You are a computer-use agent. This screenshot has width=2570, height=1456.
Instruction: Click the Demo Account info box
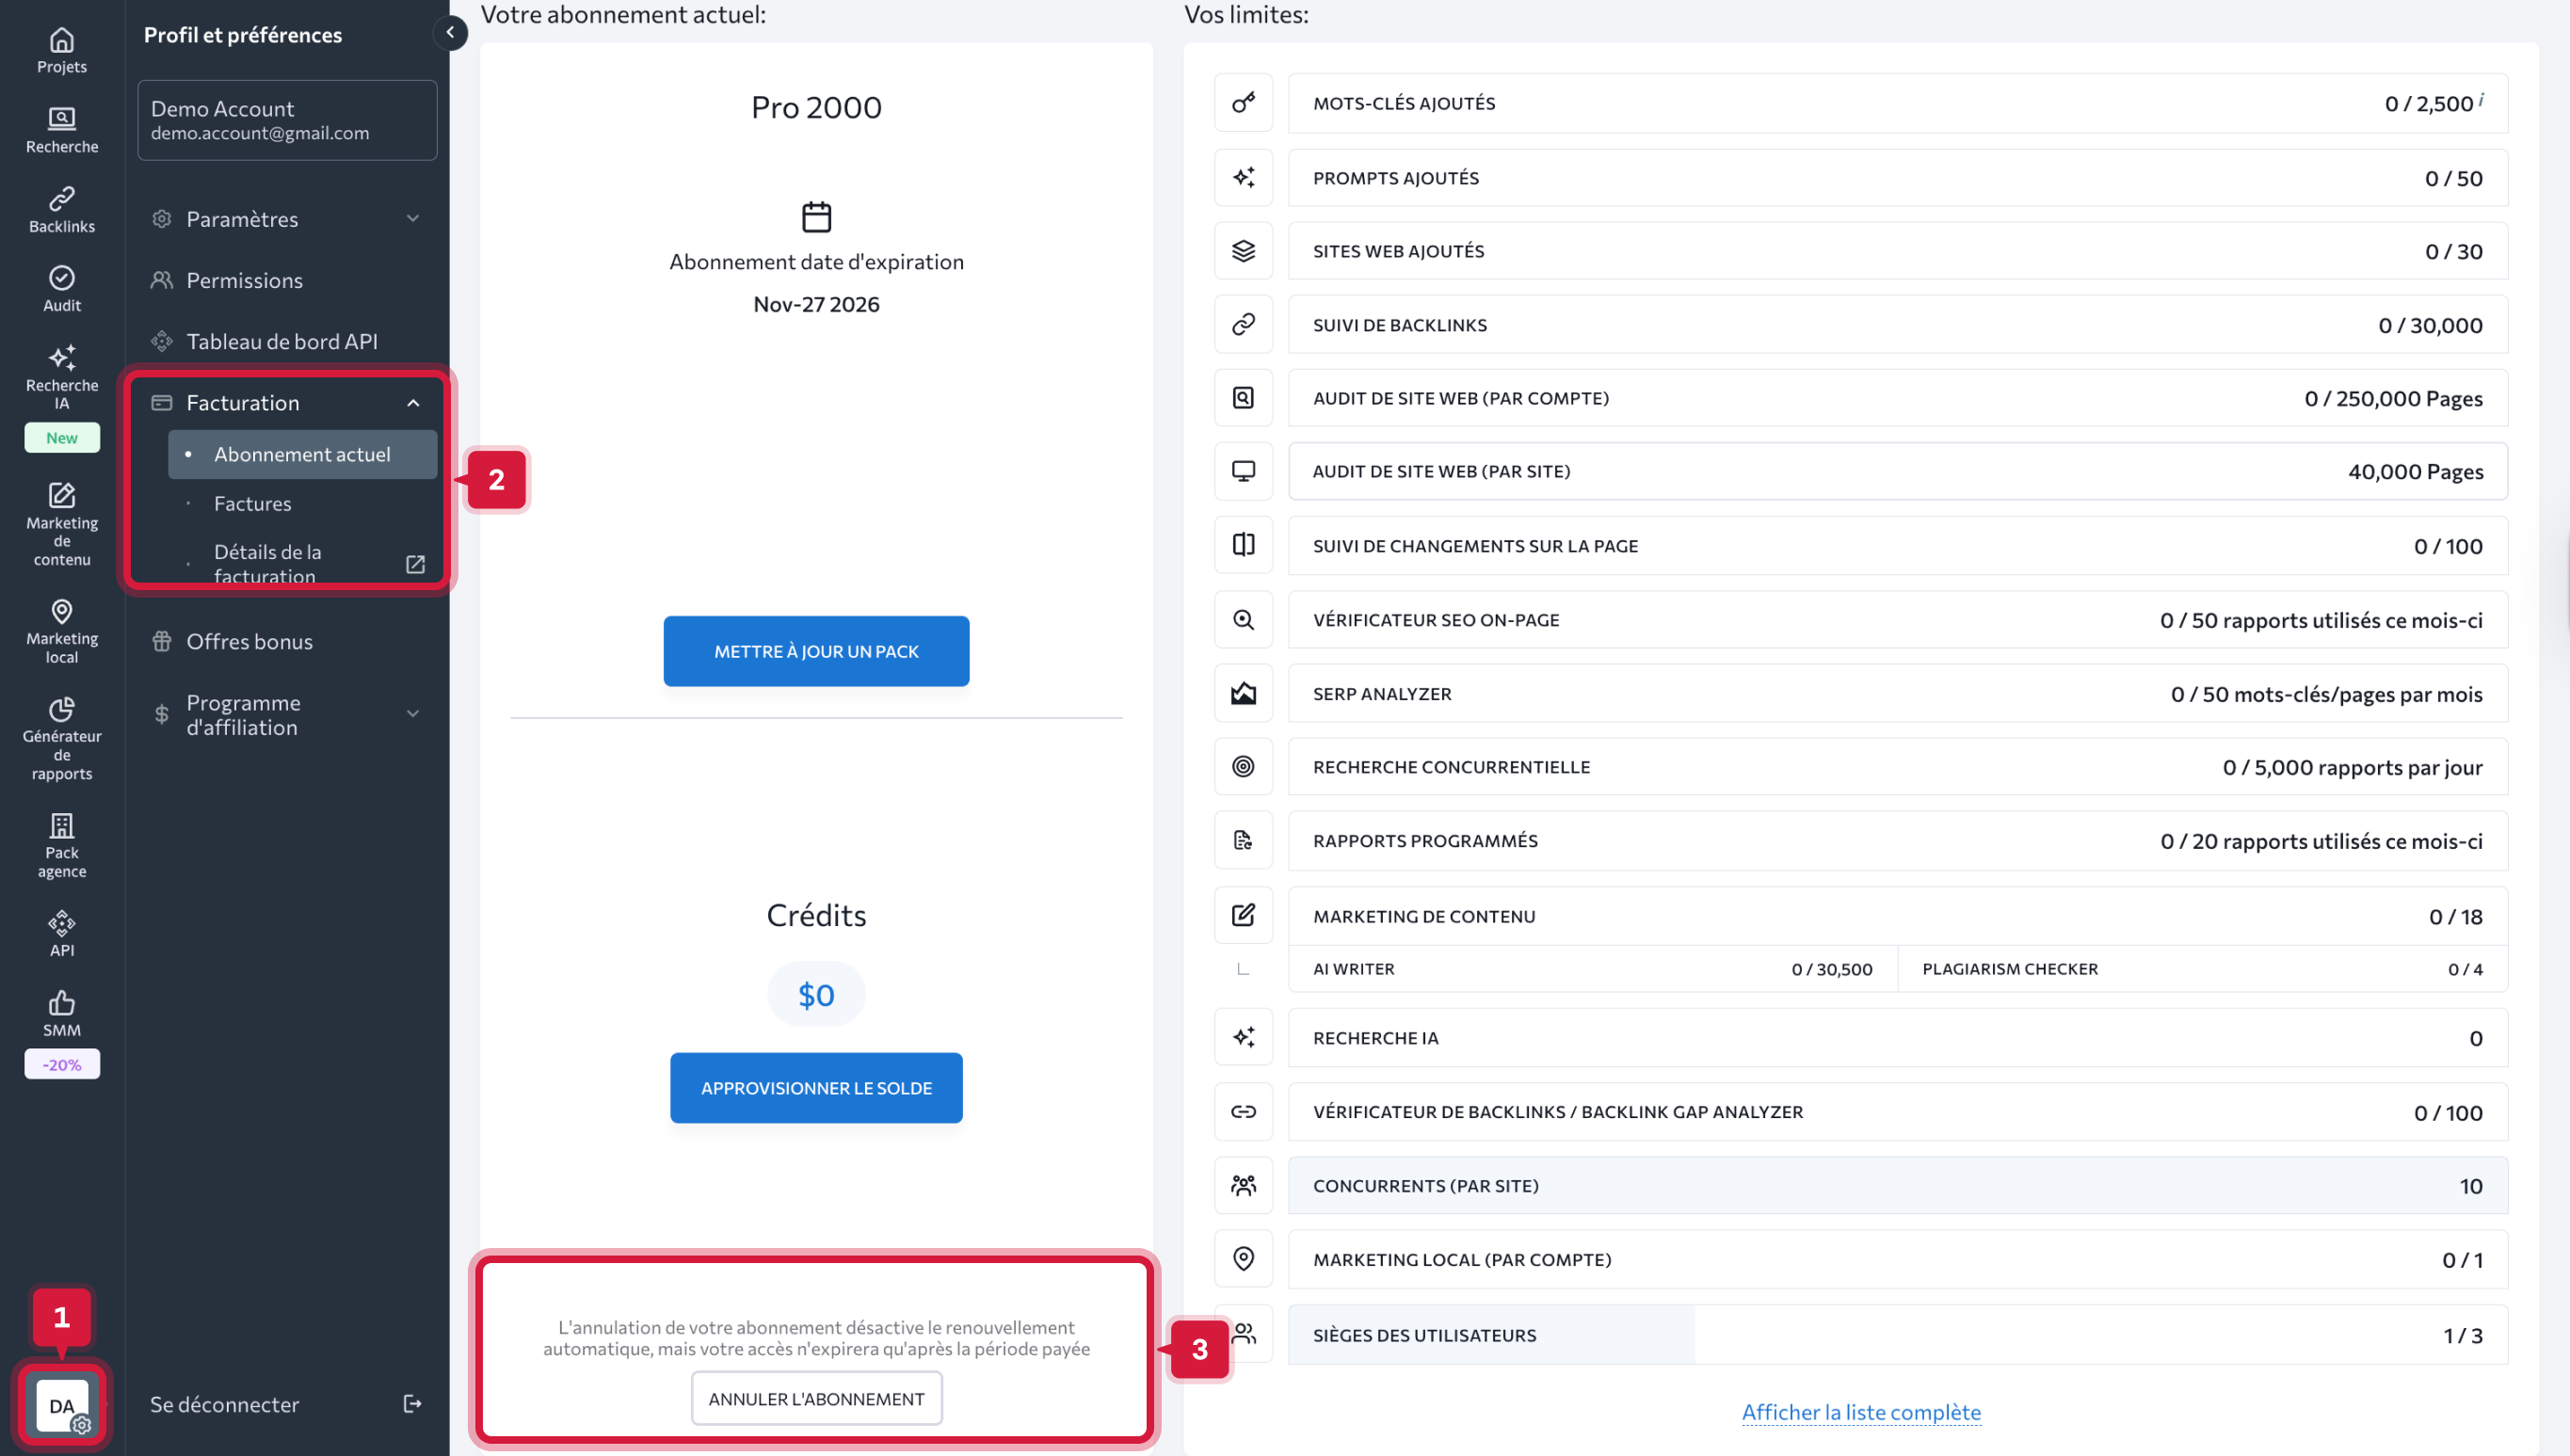(x=287, y=120)
